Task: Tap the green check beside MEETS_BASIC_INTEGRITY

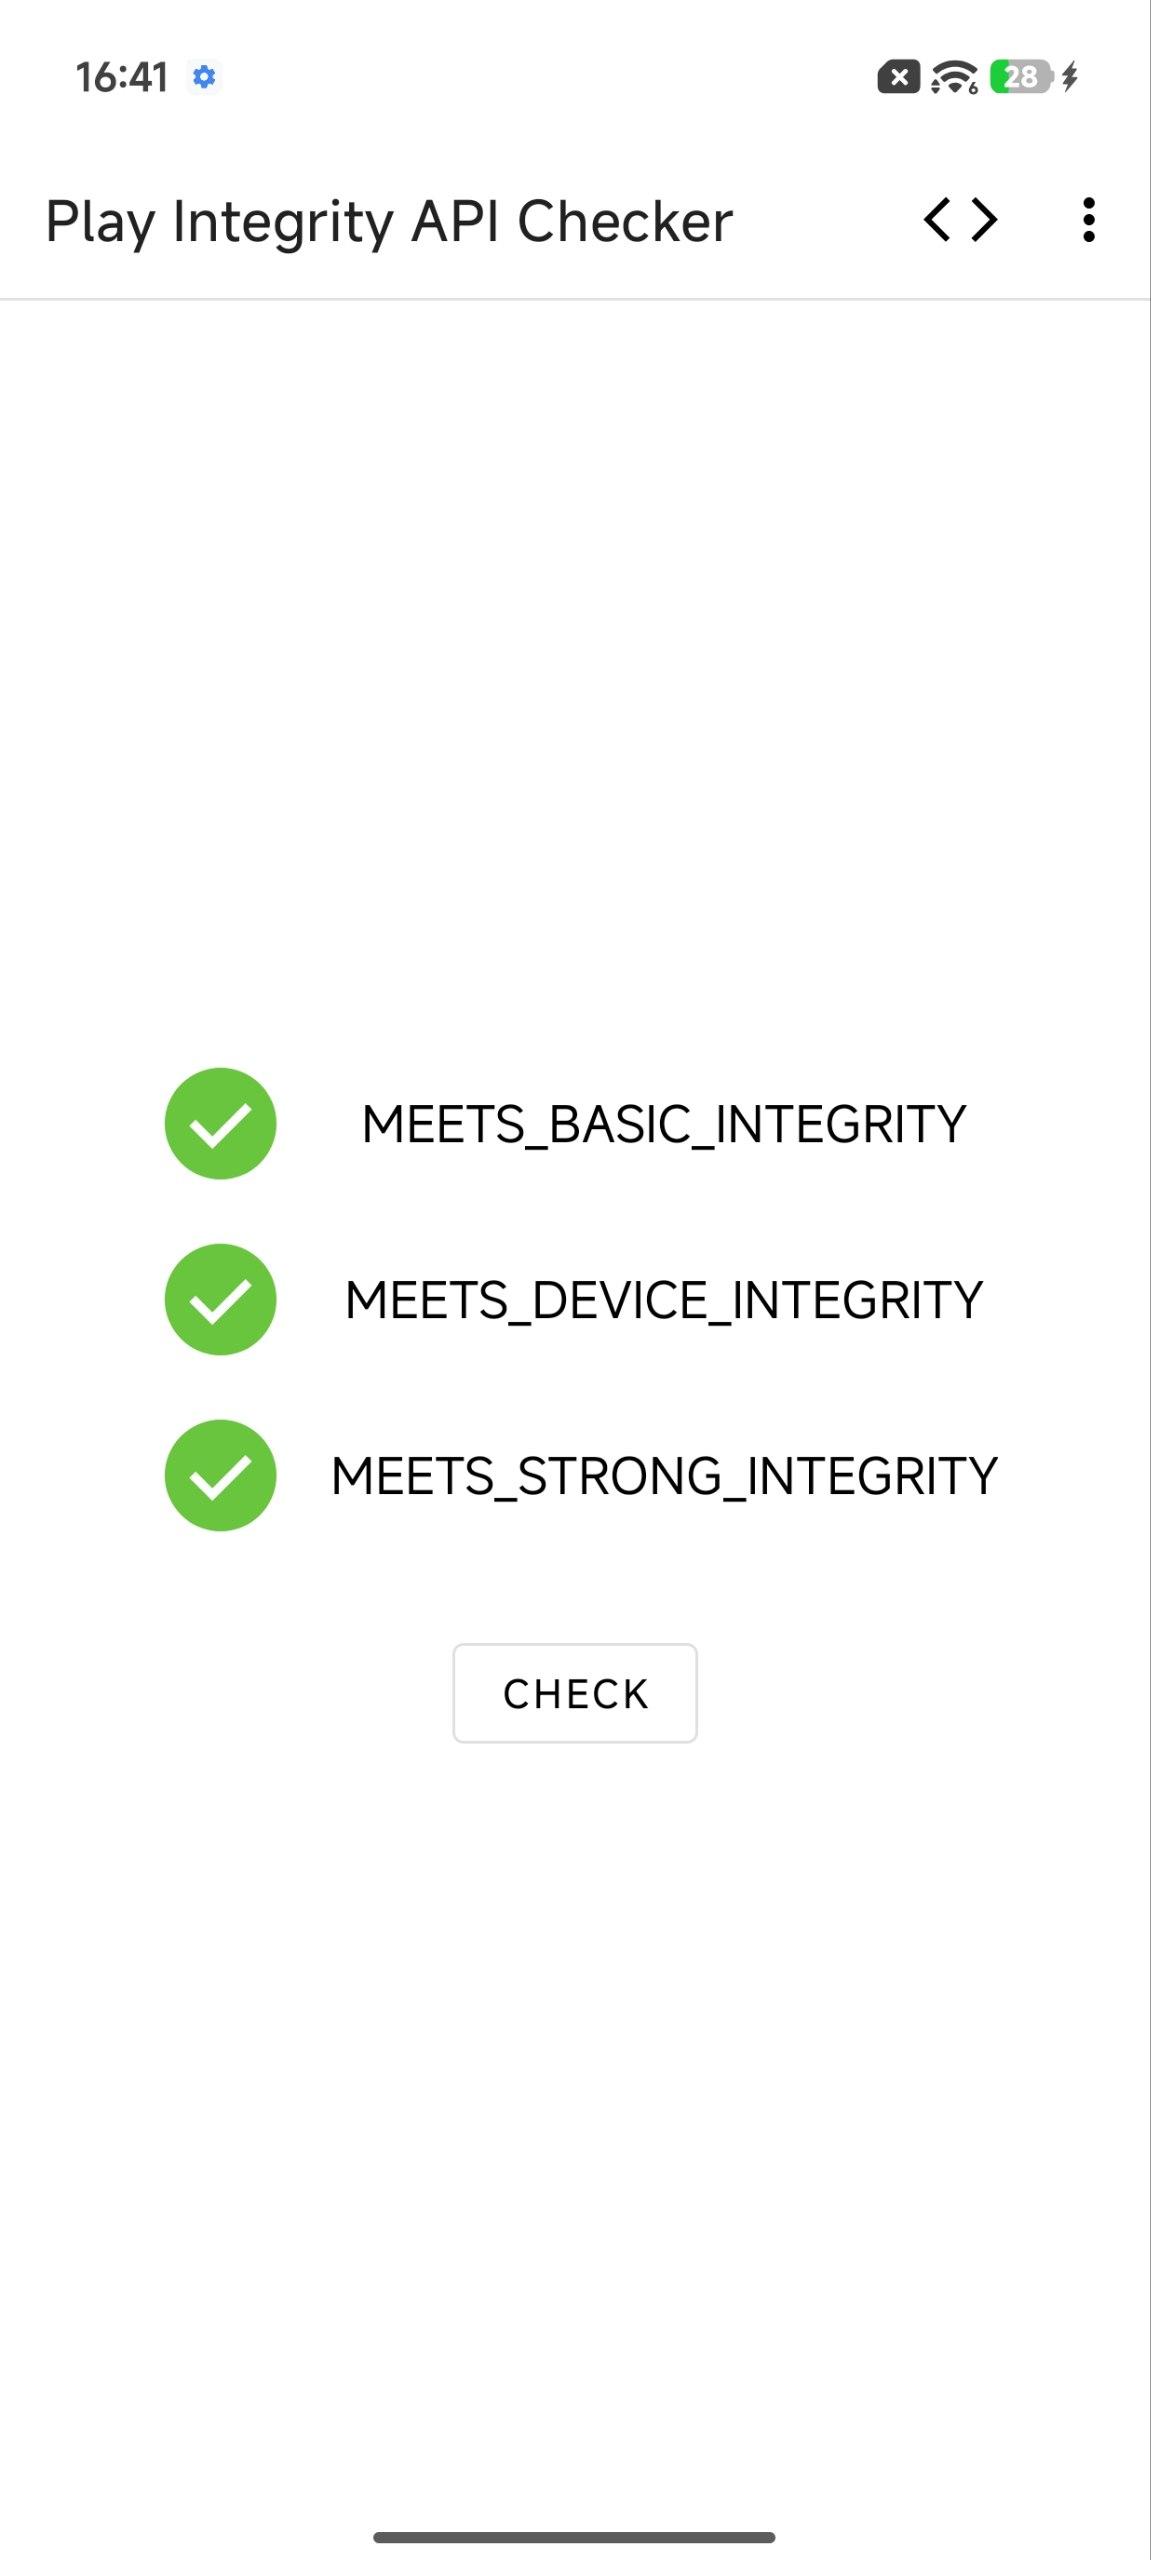Action: [x=220, y=1123]
